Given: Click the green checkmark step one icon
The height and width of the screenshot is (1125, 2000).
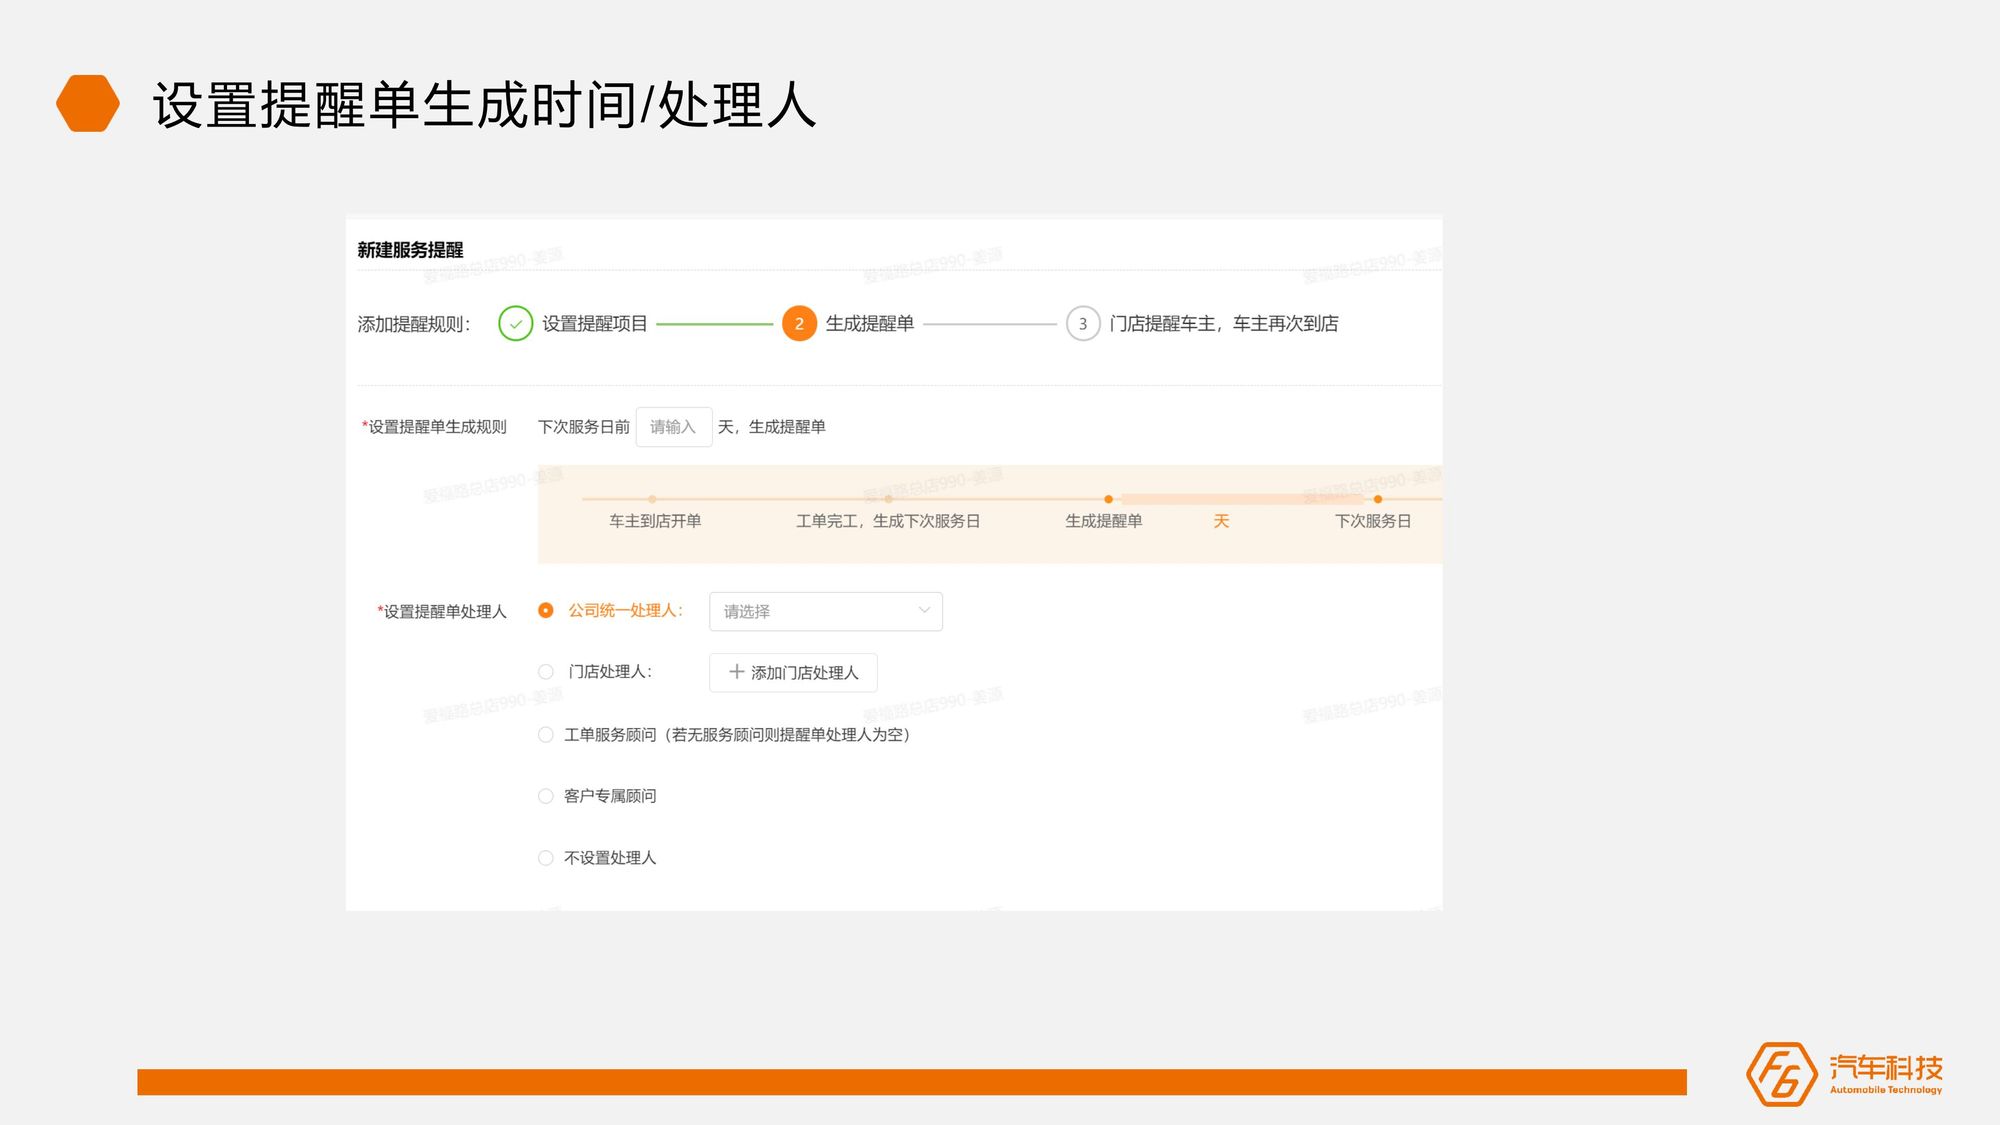Looking at the screenshot, I should click(x=515, y=324).
